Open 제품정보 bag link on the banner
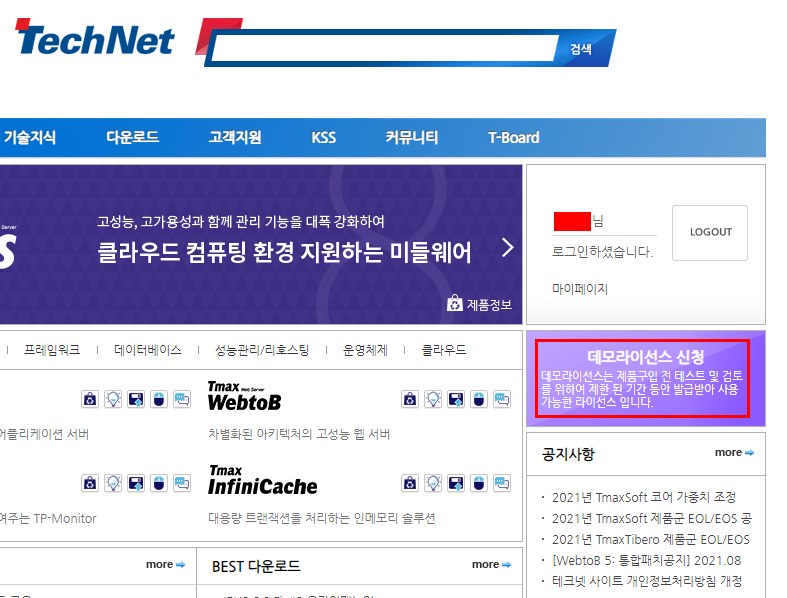Viewport: 787px width, 598px height. click(479, 304)
